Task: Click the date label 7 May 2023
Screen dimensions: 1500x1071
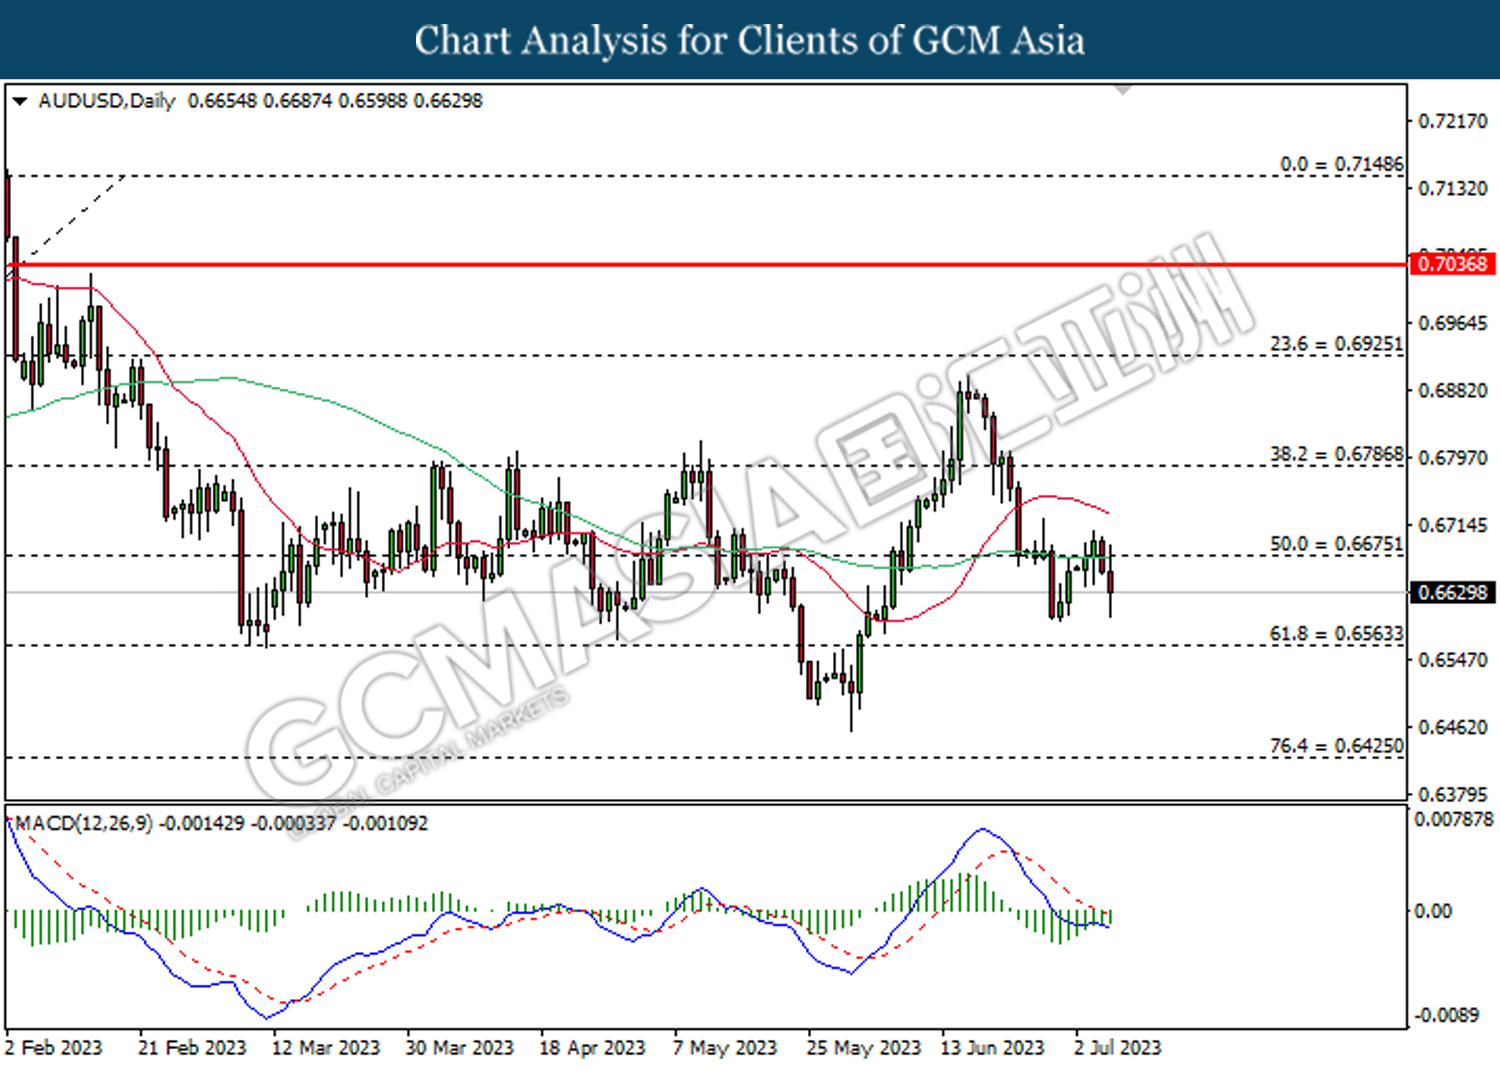Action: click(725, 1047)
